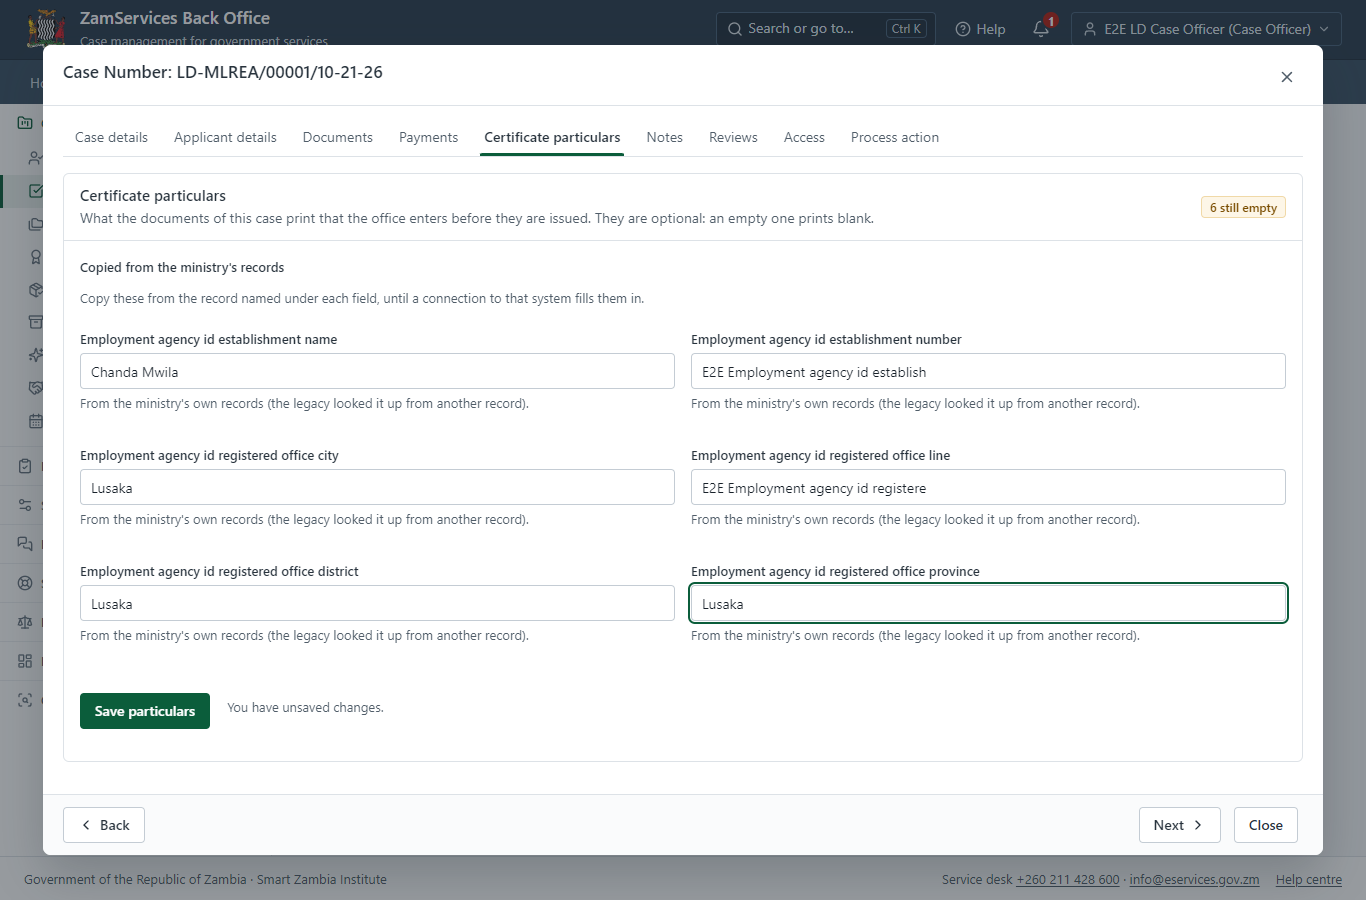Click the Next button
This screenshot has width=1366, height=900.
(x=1179, y=825)
